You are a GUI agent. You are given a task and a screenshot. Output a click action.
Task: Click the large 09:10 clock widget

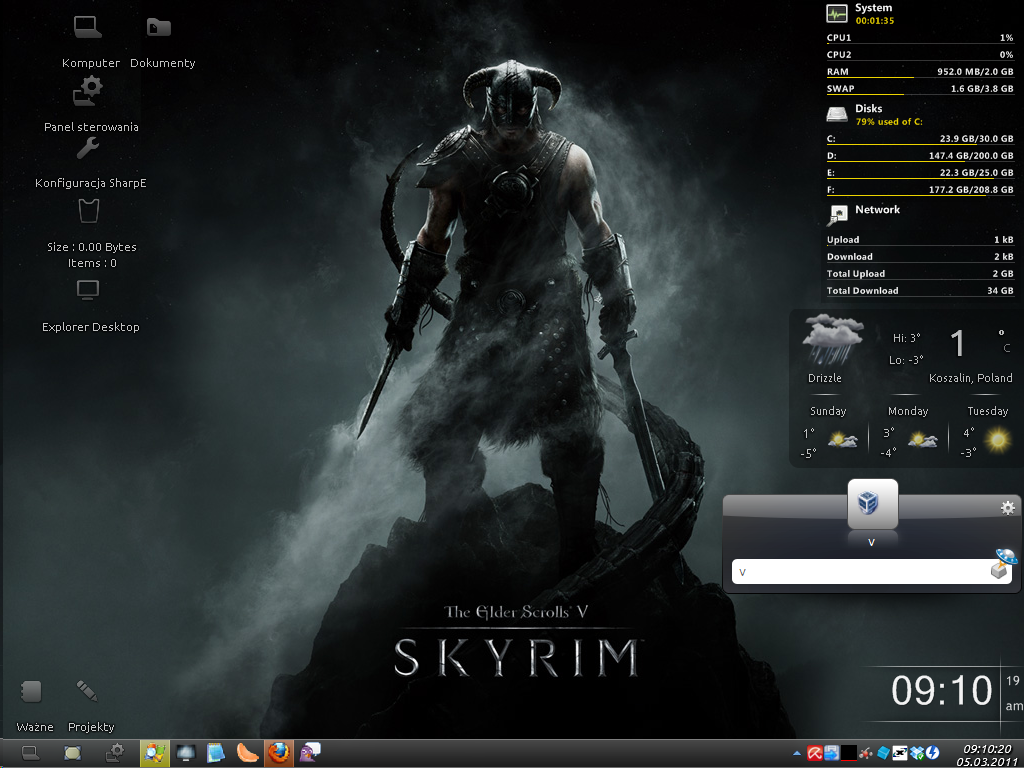coord(941,690)
